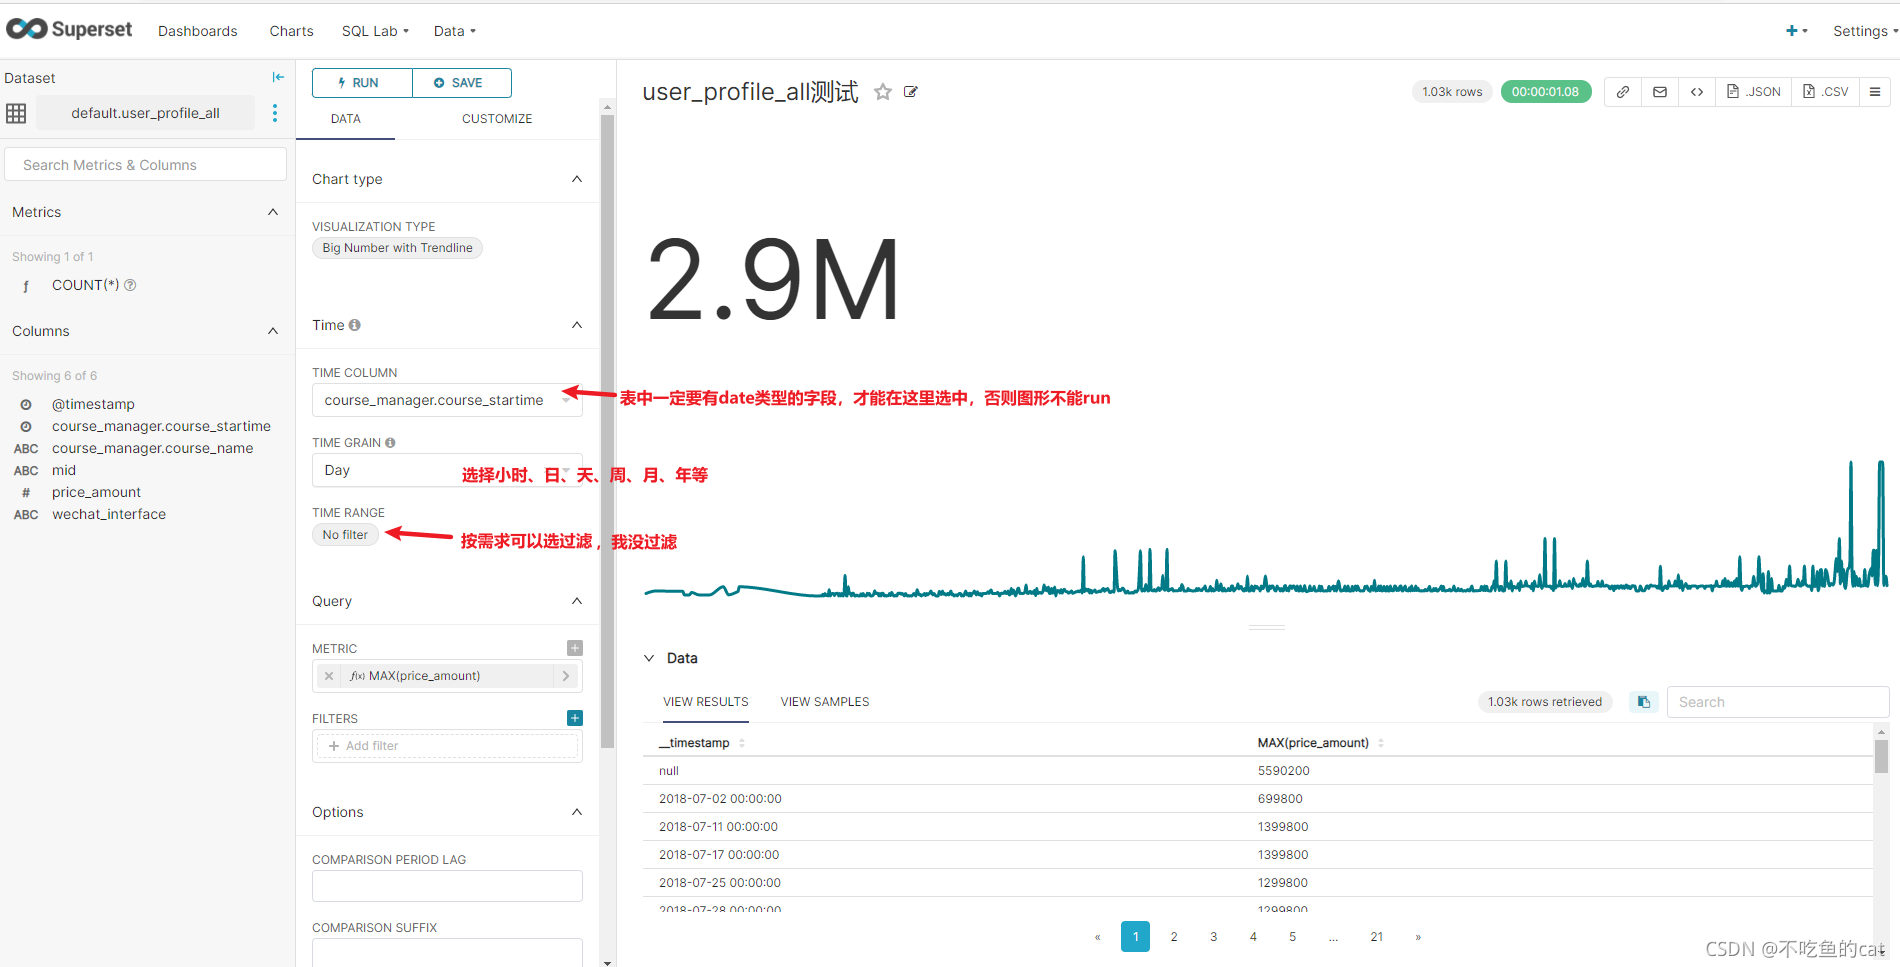This screenshot has width=1900, height=967.
Task: Switch to the CUSTOMIZE tab
Action: point(497,119)
